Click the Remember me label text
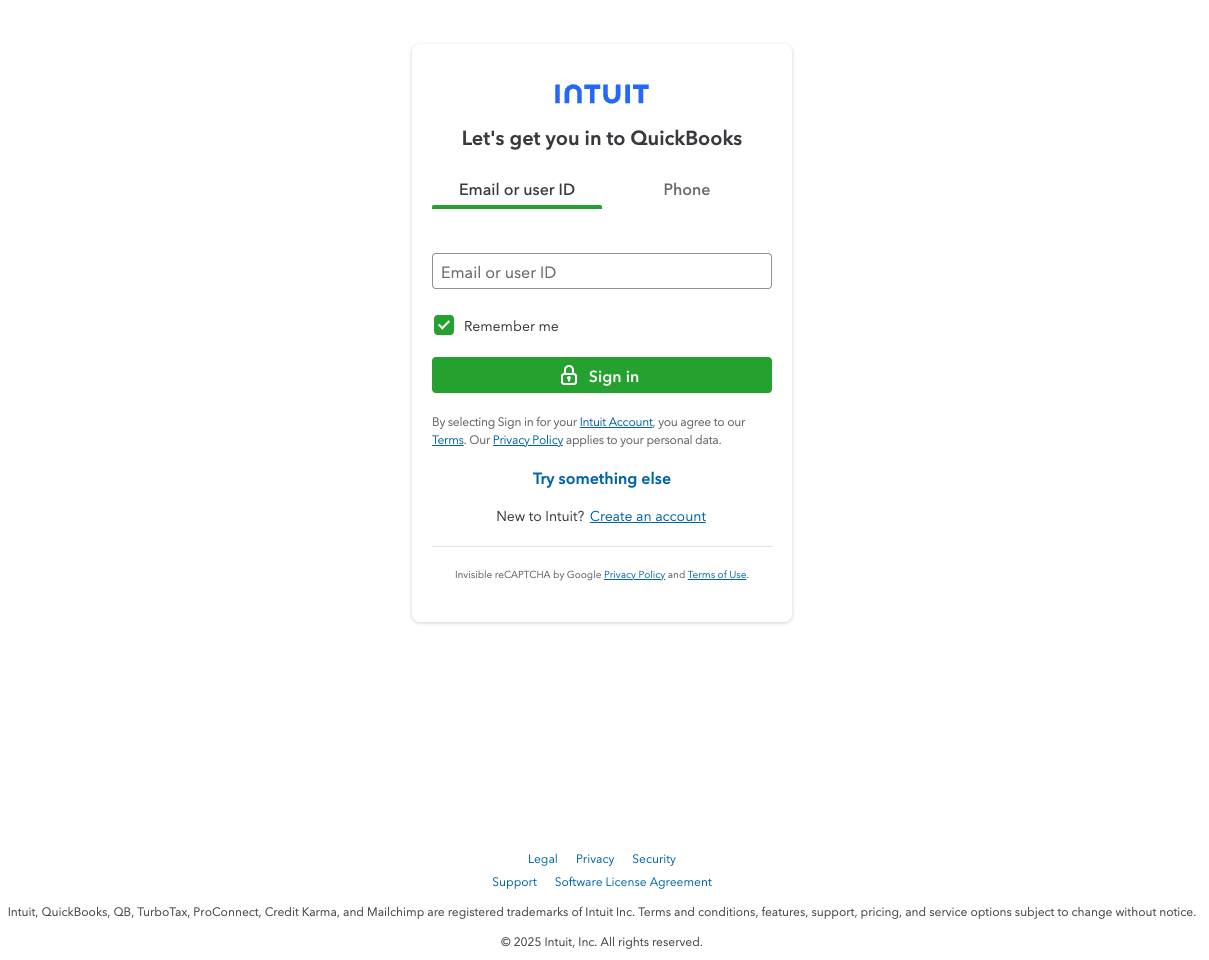The width and height of the screenshot is (1209, 960). (x=511, y=326)
